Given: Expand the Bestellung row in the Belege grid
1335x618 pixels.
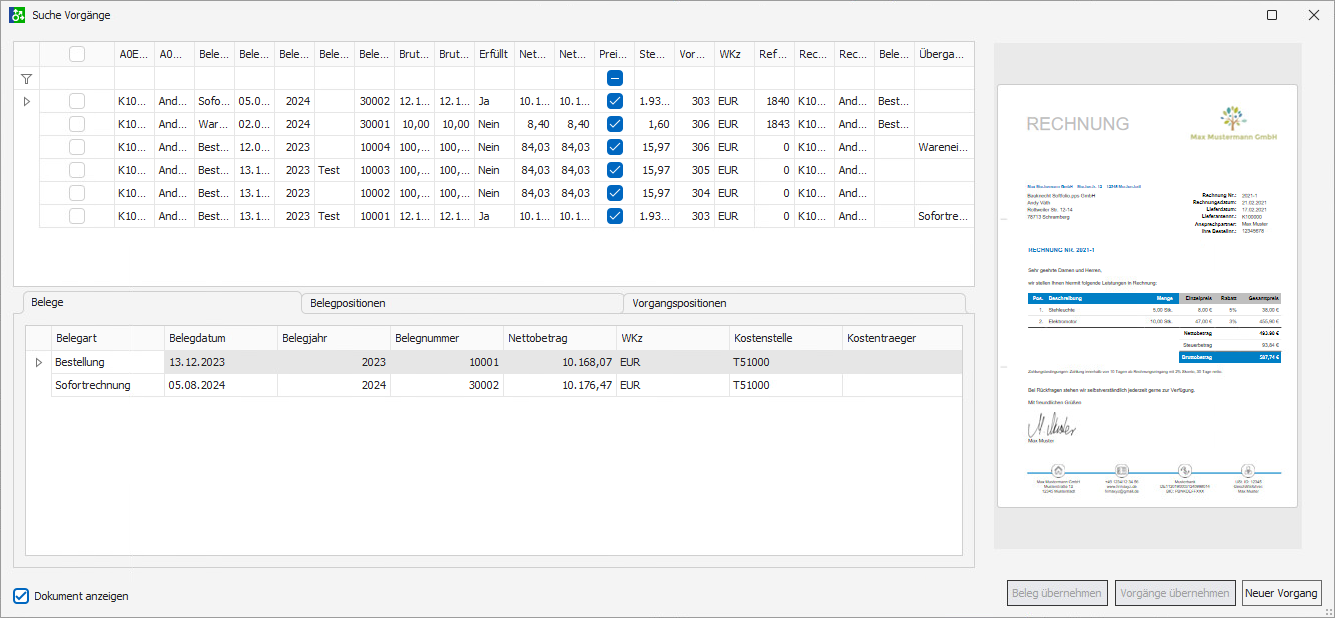Looking at the screenshot, I should (x=38, y=362).
